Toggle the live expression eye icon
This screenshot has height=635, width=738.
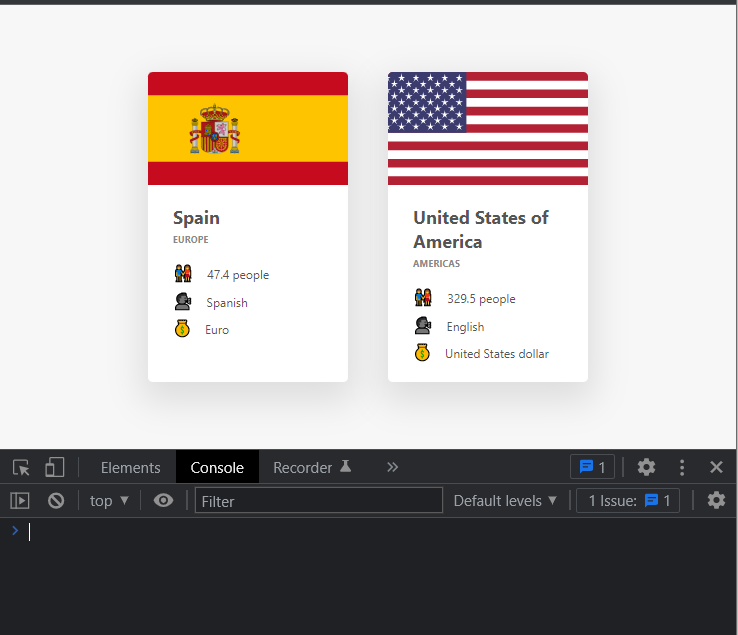coord(163,500)
